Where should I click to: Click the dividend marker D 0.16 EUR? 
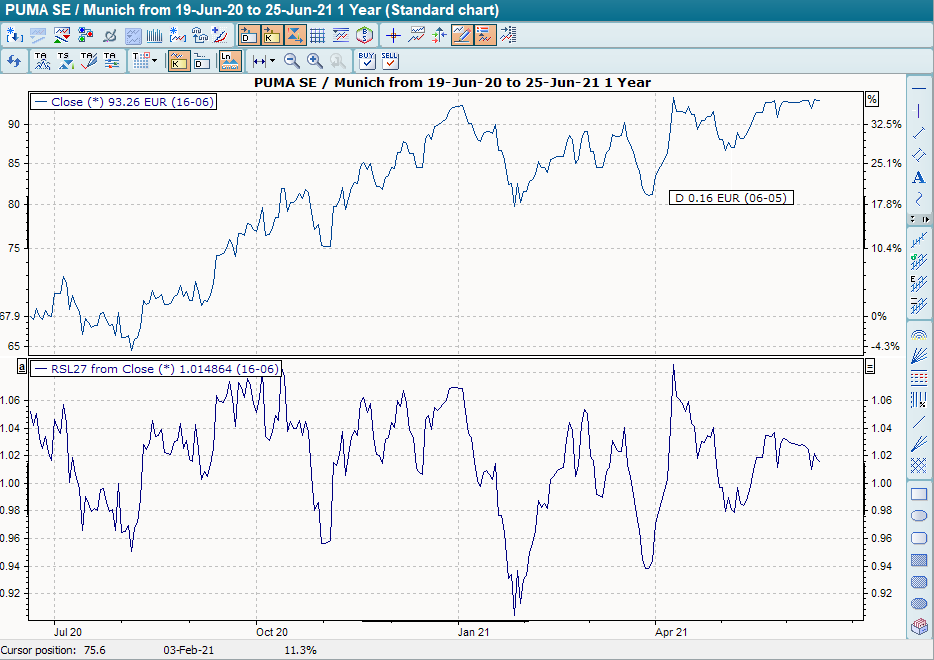tap(731, 198)
